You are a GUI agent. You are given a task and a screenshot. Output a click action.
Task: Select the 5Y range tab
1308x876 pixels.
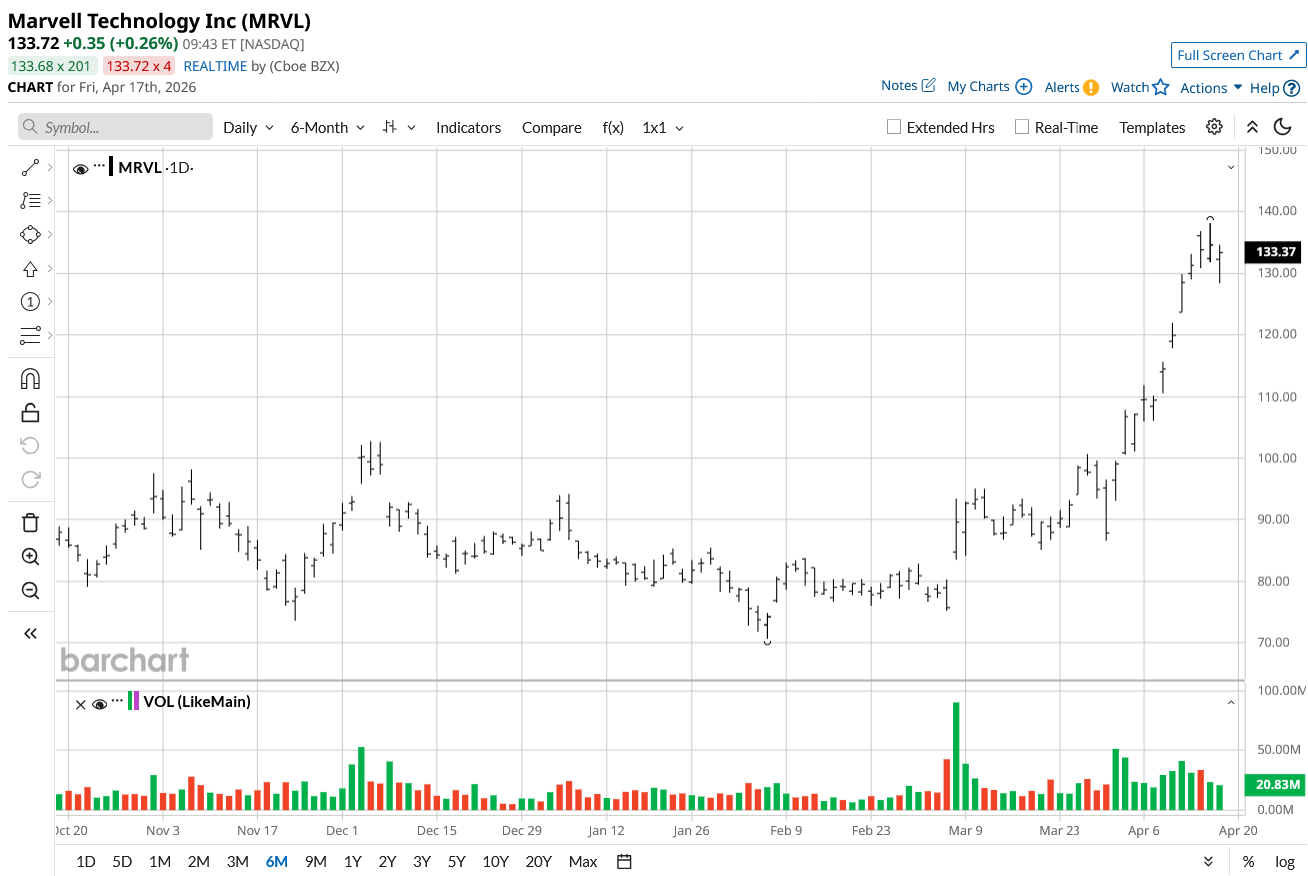pyautogui.click(x=456, y=862)
